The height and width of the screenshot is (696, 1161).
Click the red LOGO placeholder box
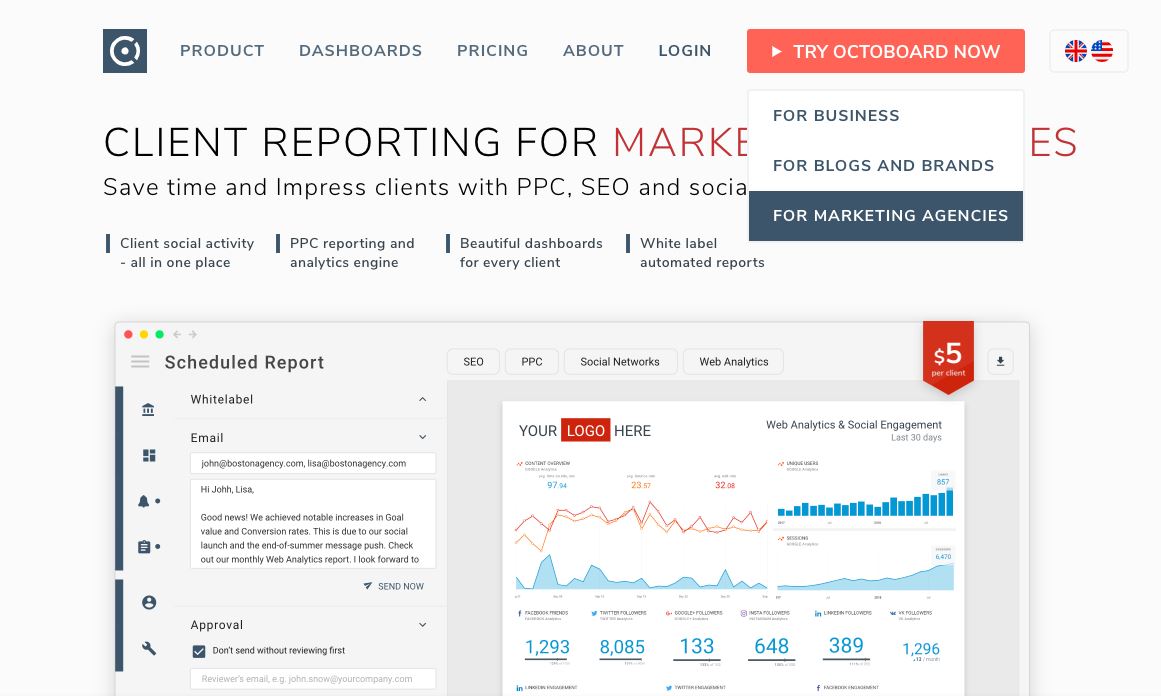point(586,430)
